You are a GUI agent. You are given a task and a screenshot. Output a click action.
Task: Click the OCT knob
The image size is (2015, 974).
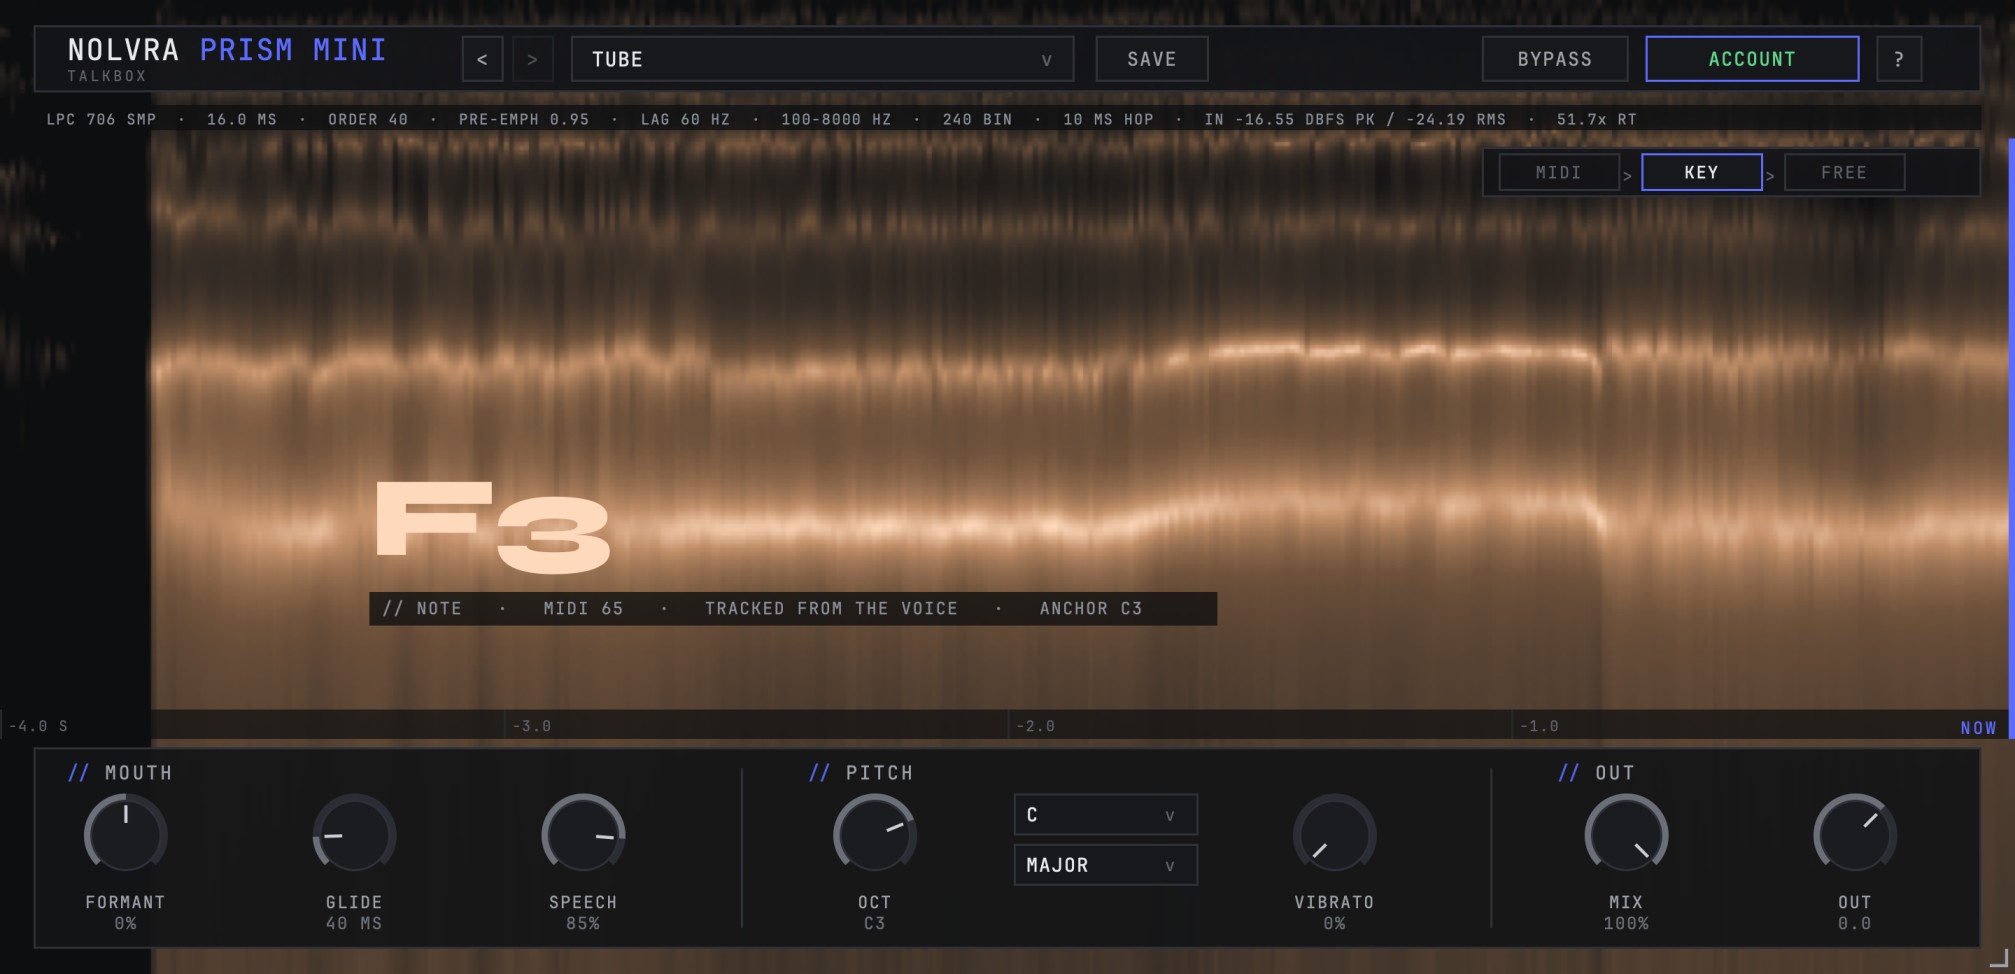[x=875, y=834]
